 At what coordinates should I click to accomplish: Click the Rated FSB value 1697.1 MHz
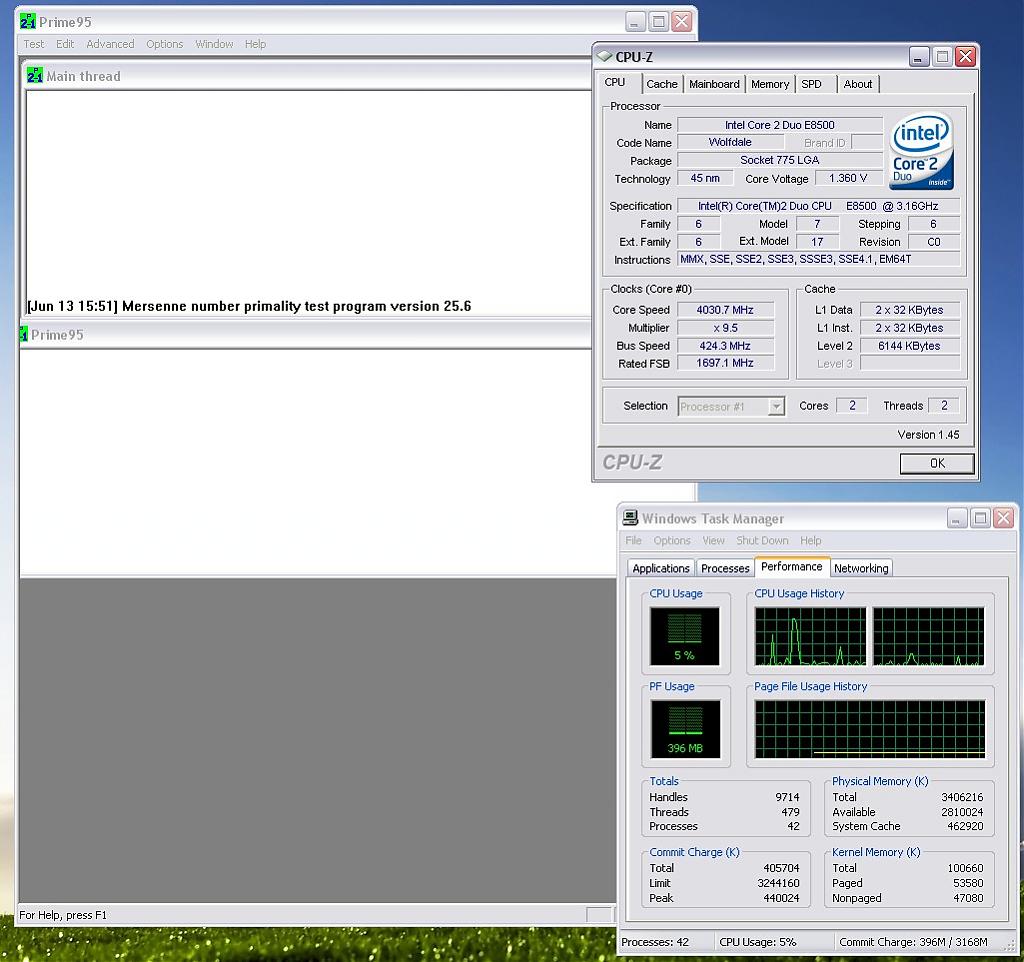(x=725, y=363)
